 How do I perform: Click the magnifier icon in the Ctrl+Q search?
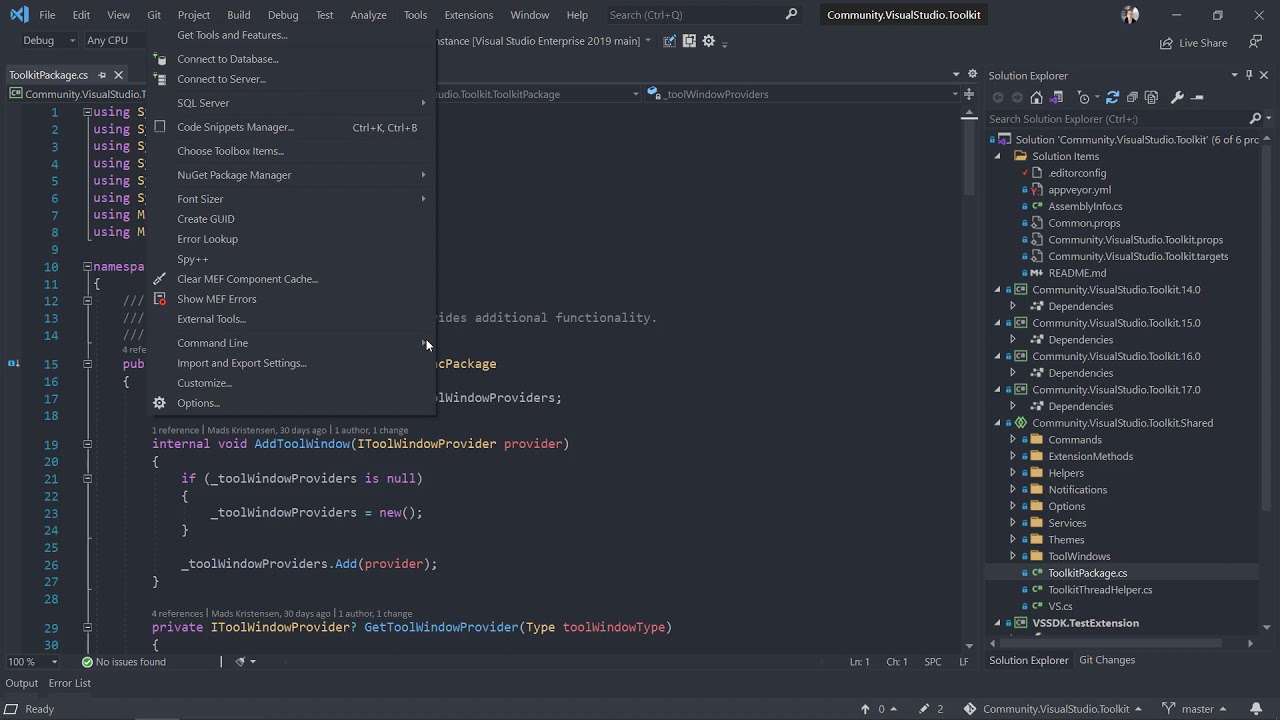[x=792, y=15]
